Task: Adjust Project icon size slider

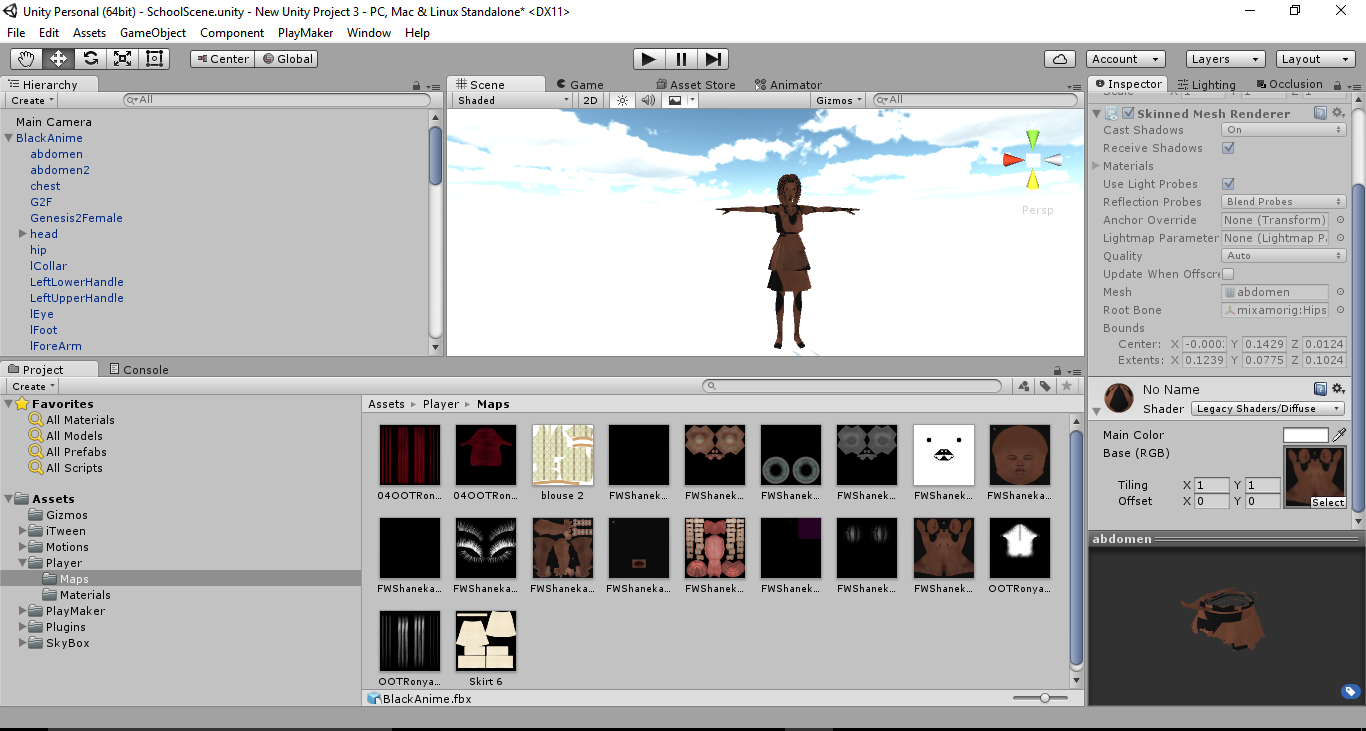Action: [1045, 698]
